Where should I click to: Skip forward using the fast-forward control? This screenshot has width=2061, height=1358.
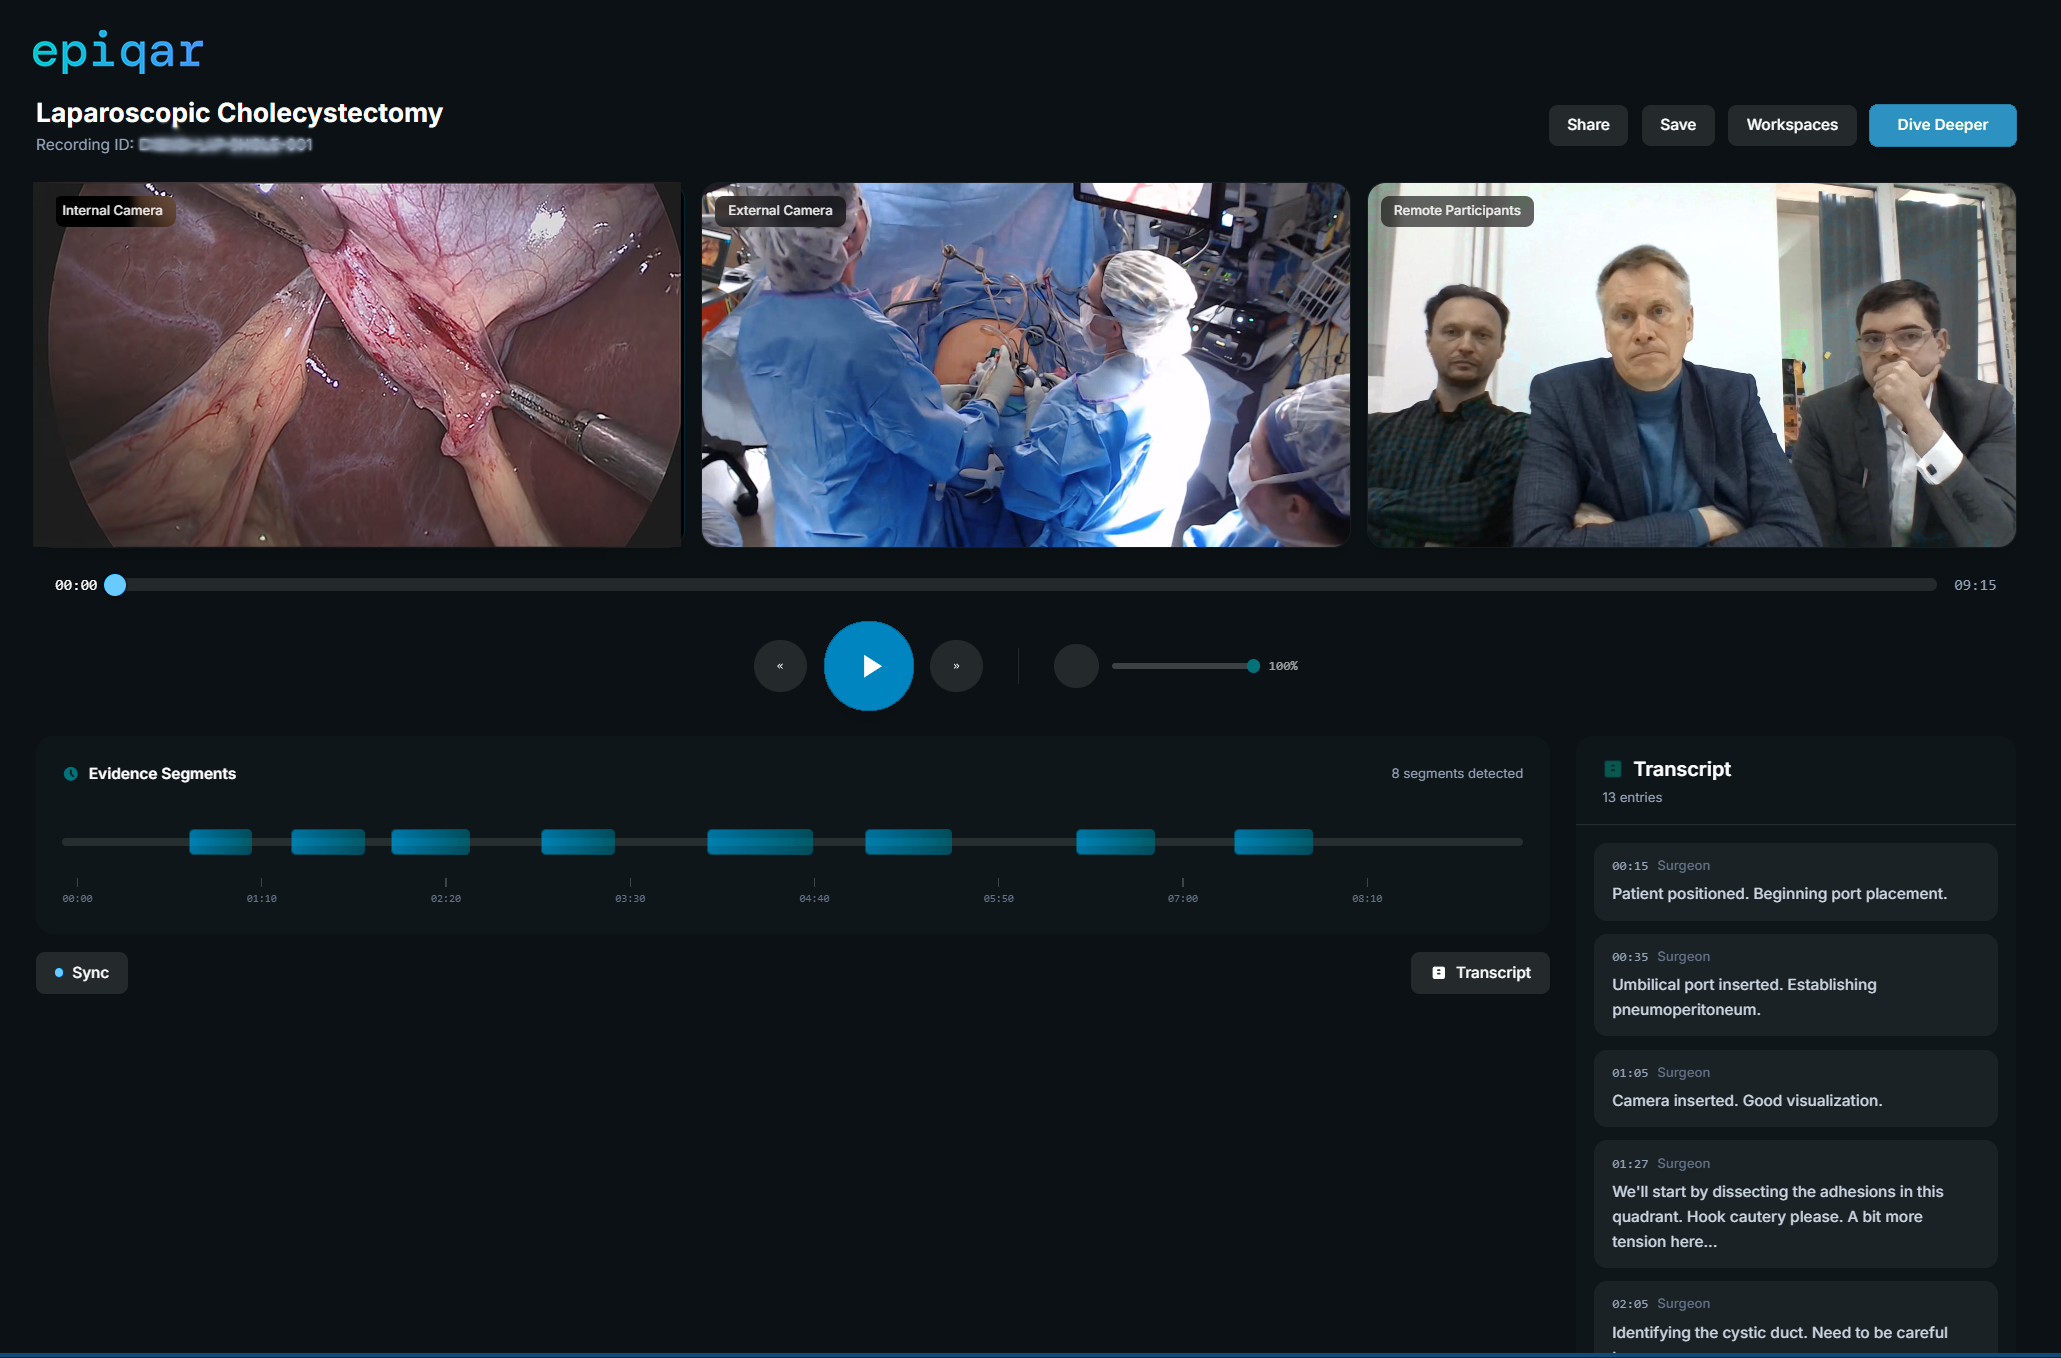[x=956, y=665]
